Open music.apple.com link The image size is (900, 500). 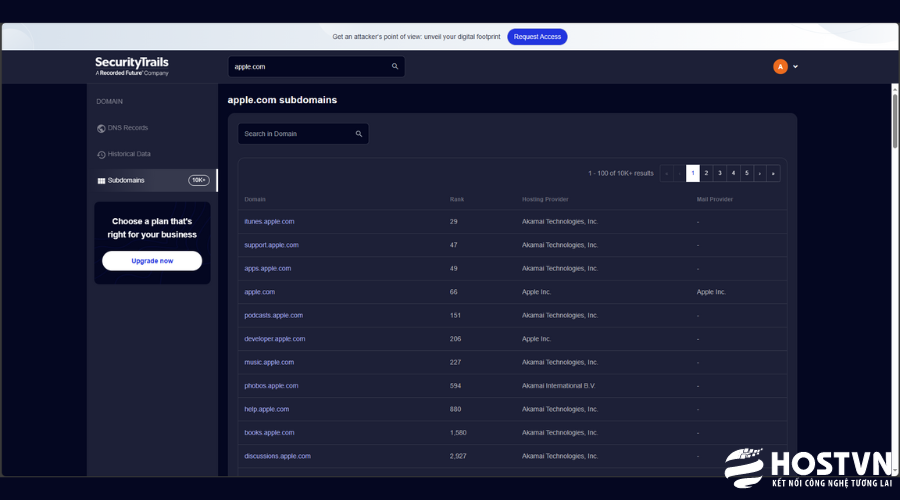coord(269,363)
